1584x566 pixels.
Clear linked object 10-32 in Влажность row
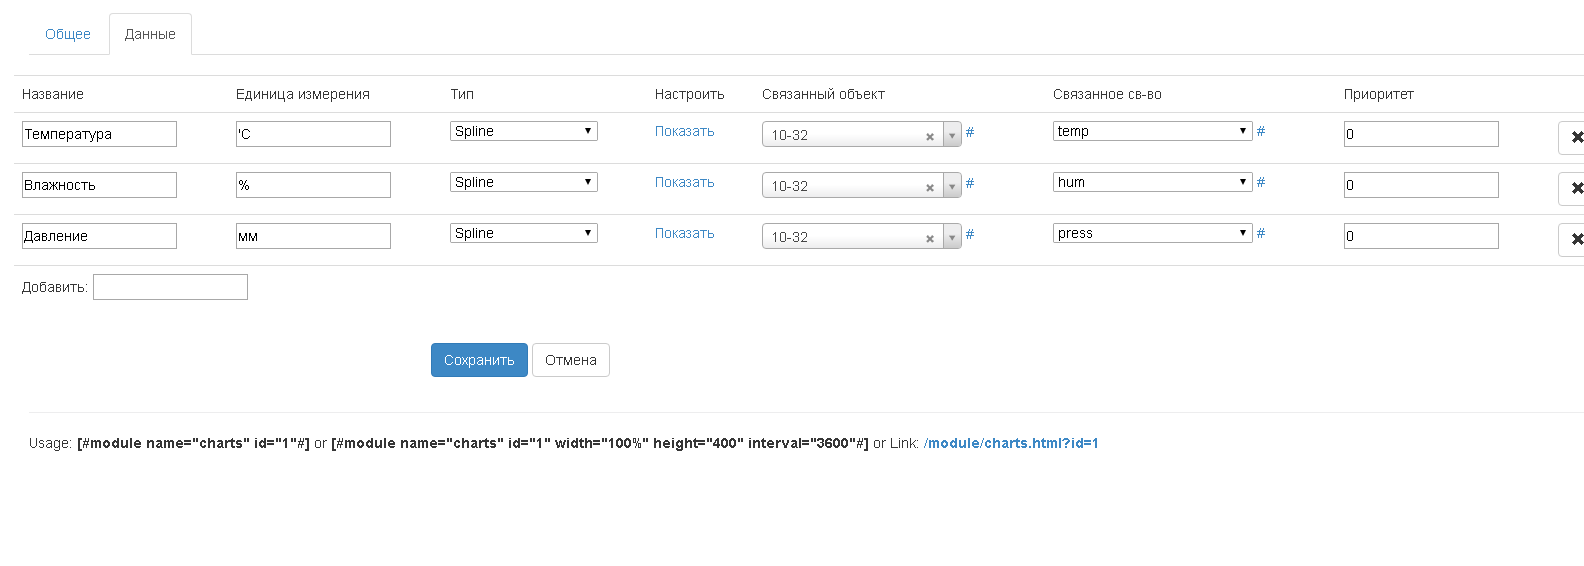coord(930,187)
